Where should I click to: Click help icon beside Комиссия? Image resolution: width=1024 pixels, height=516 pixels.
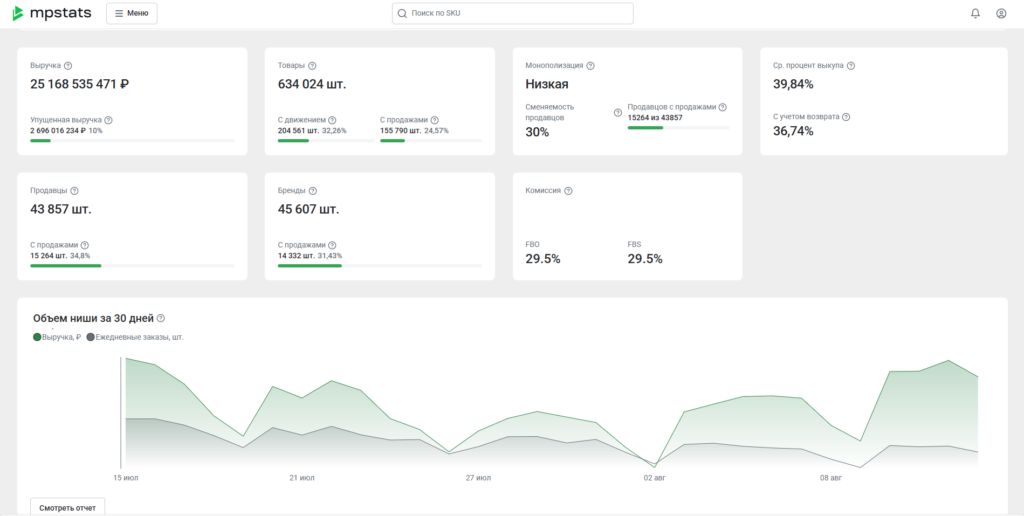pos(568,190)
